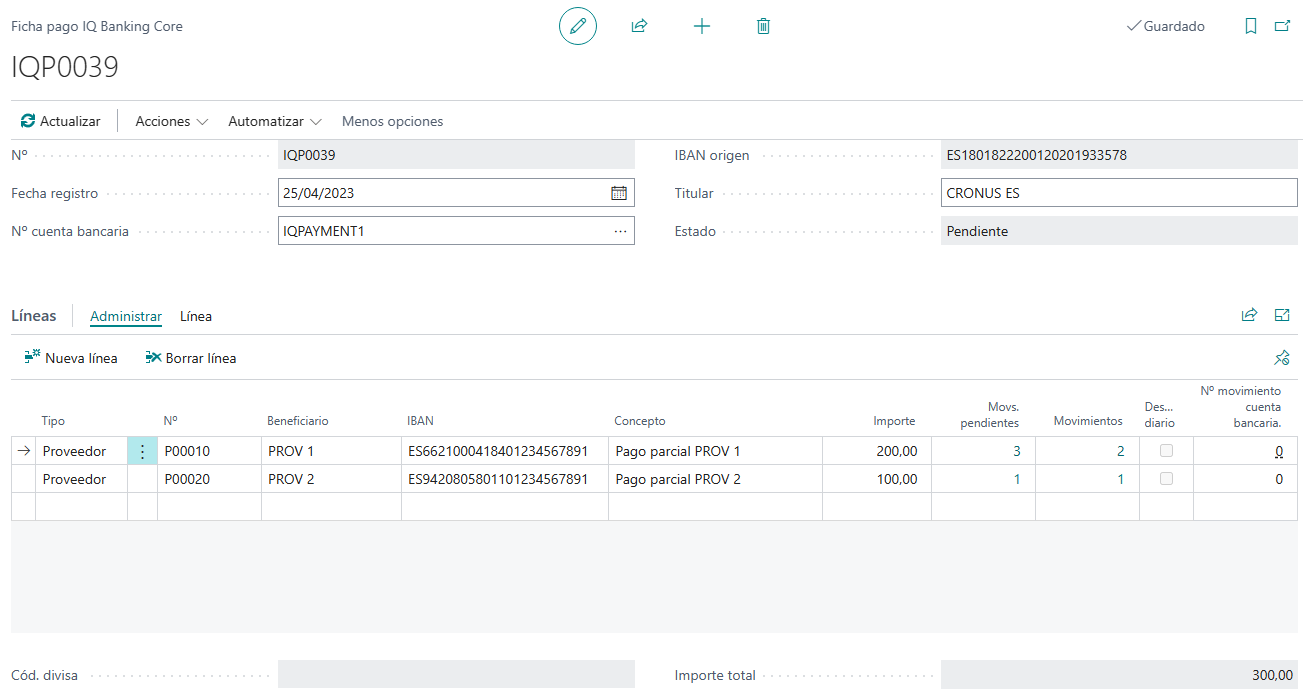Open the Nº cuenta bancaria lookup ellipsis
The height and width of the screenshot is (692, 1303).
pos(621,230)
